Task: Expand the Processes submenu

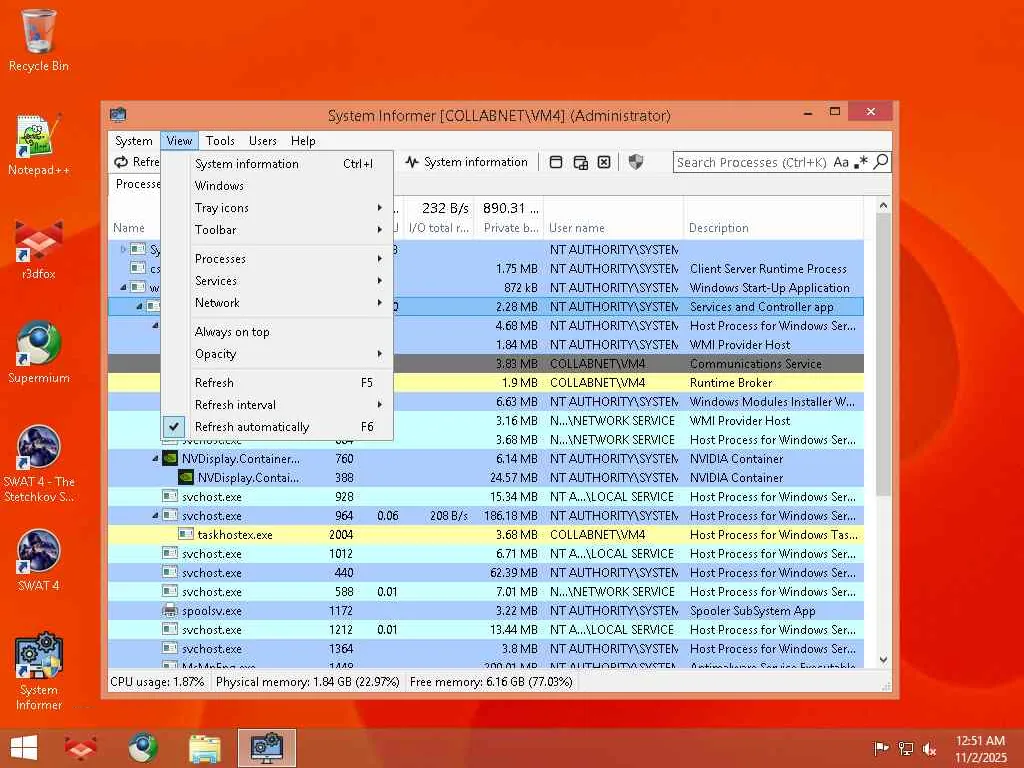Action: [277, 259]
